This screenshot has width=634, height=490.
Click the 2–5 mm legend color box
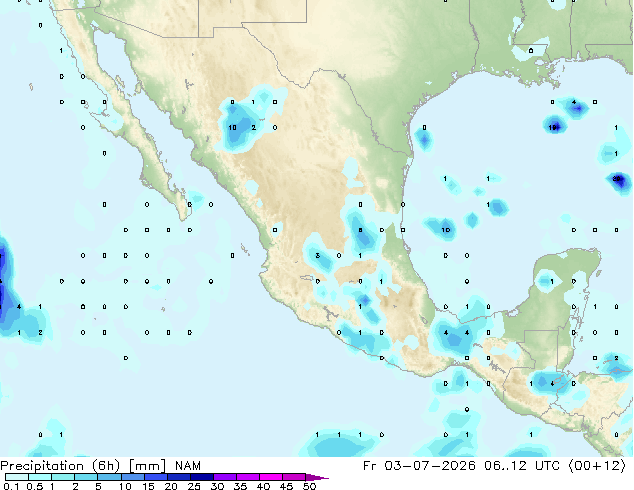pyautogui.click(x=86, y=477)
